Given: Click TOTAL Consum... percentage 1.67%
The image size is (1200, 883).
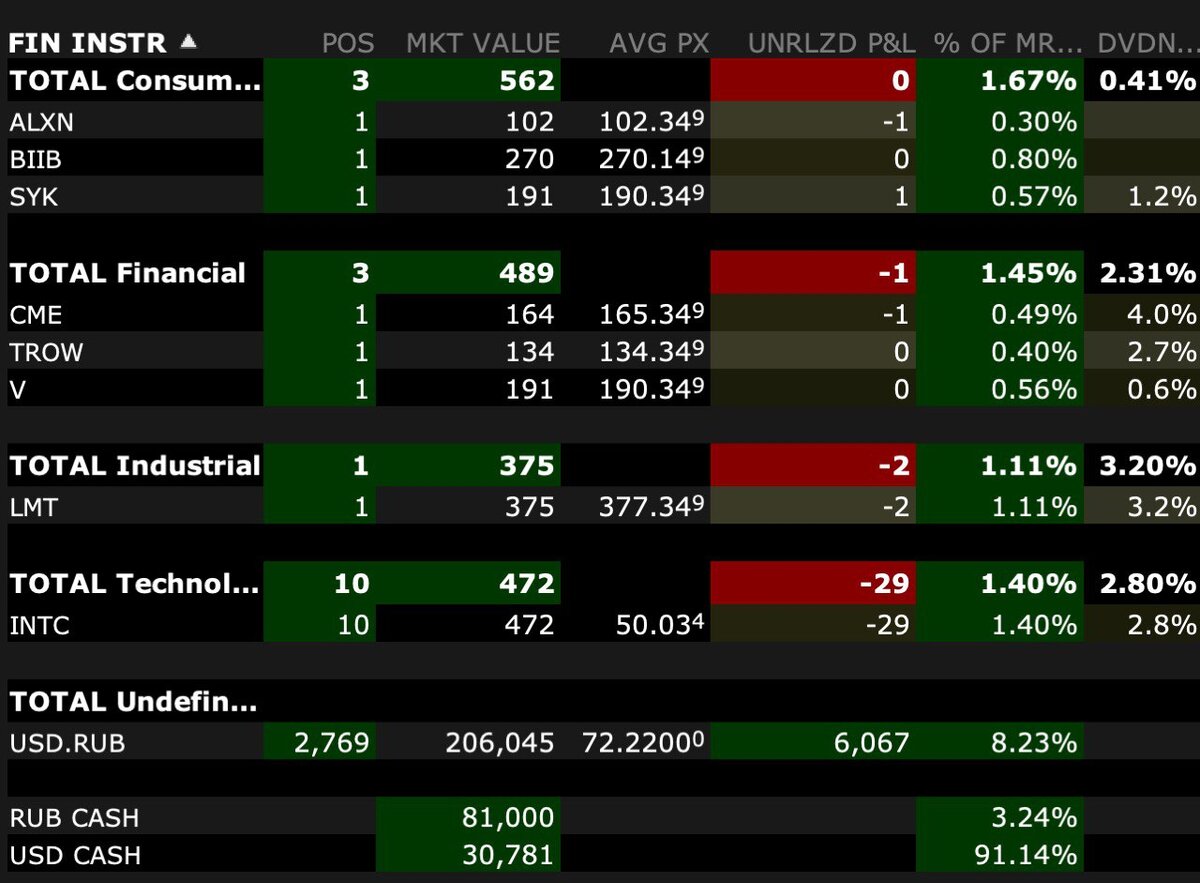Looking at the screenshot, I should click(1029, 81).
